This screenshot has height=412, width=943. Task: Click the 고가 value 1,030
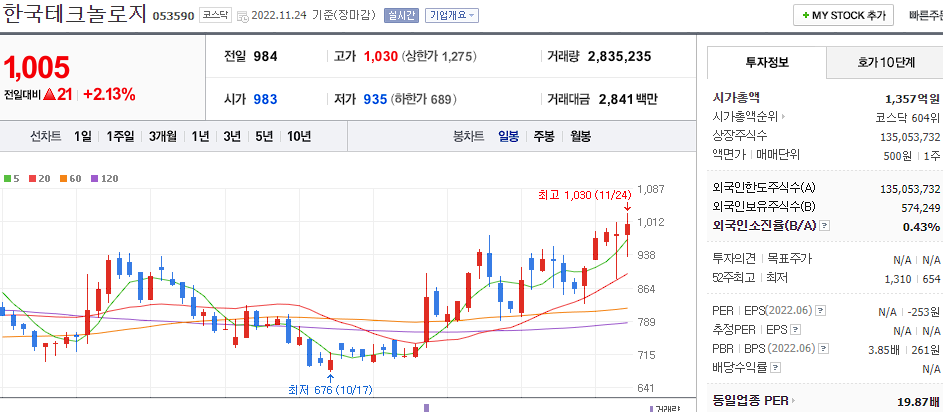click(x=381, y=57)
